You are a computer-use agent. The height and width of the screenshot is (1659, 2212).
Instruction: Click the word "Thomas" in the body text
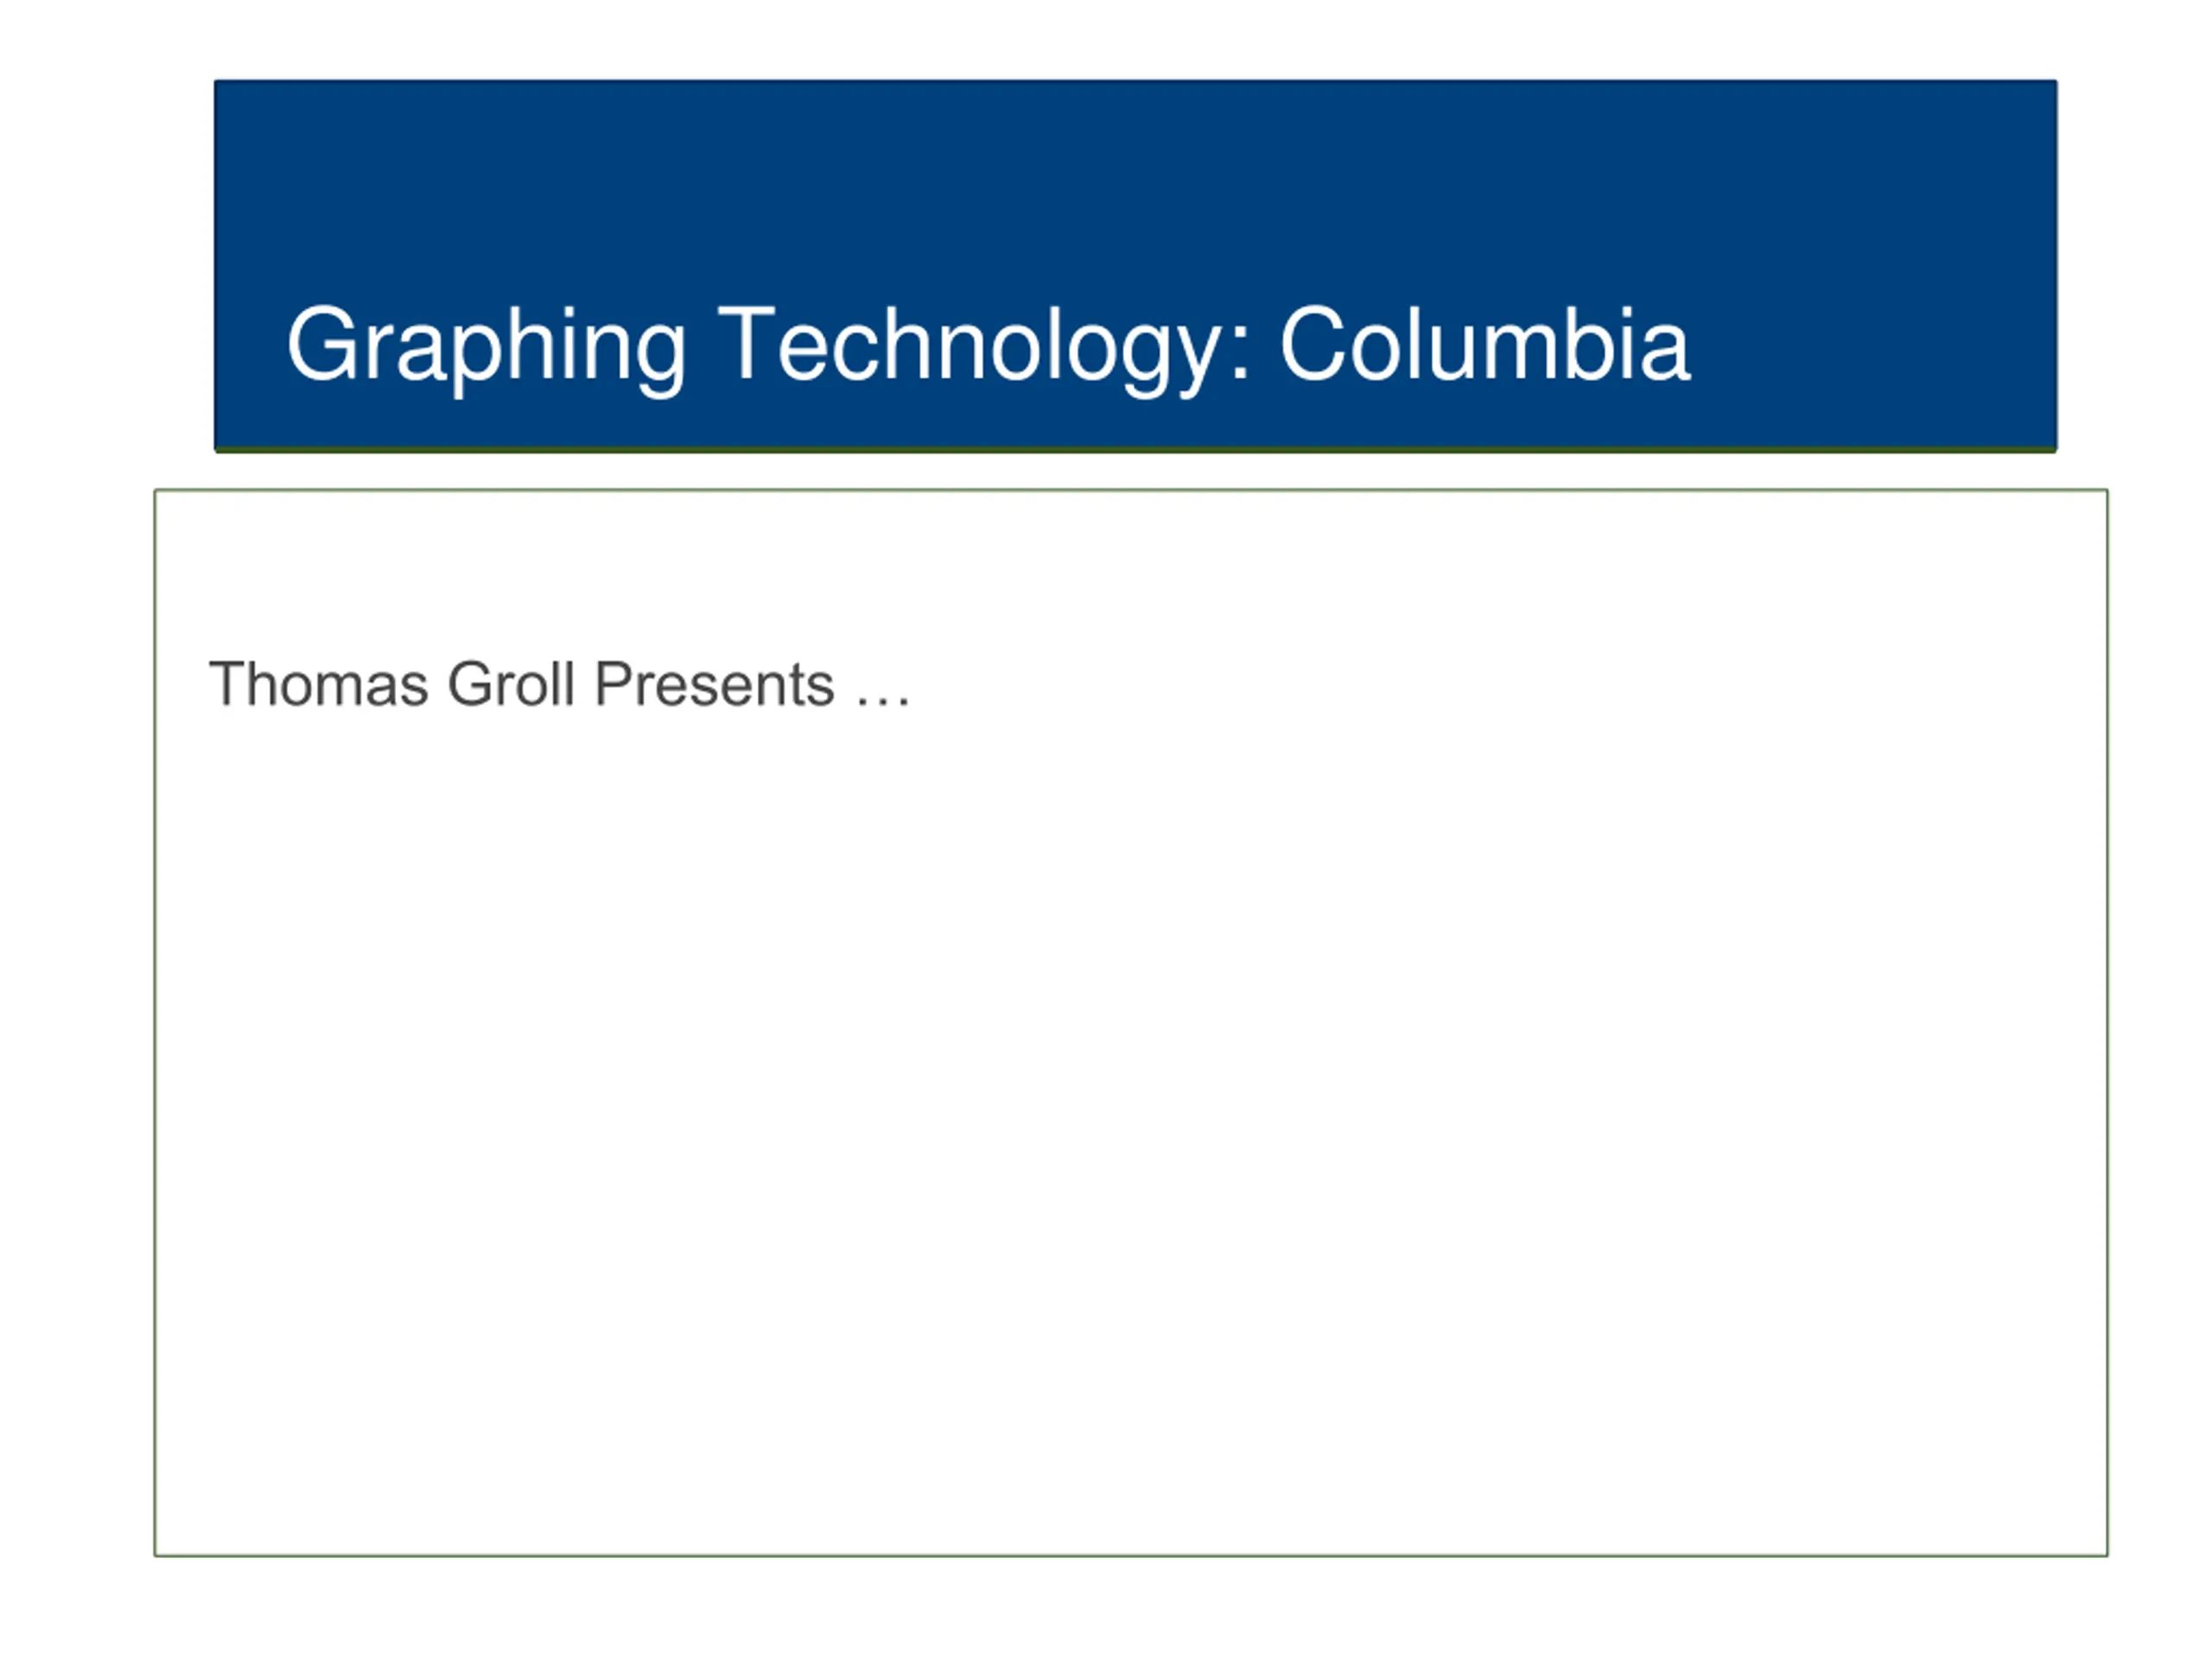point(319,685)
